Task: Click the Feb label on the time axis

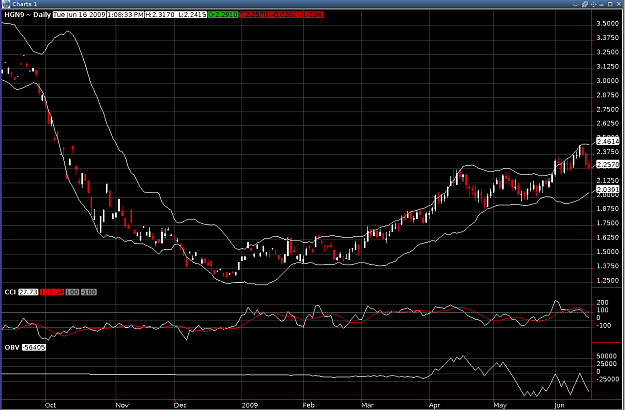Action: click(x=309, y=405)
